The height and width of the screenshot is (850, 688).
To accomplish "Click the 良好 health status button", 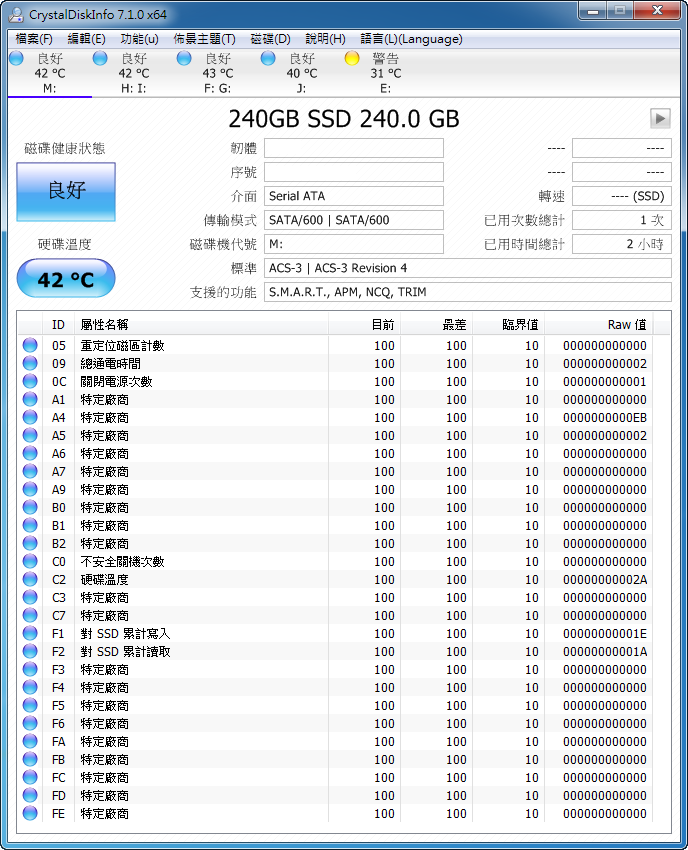I will click(x=66, y=192).
